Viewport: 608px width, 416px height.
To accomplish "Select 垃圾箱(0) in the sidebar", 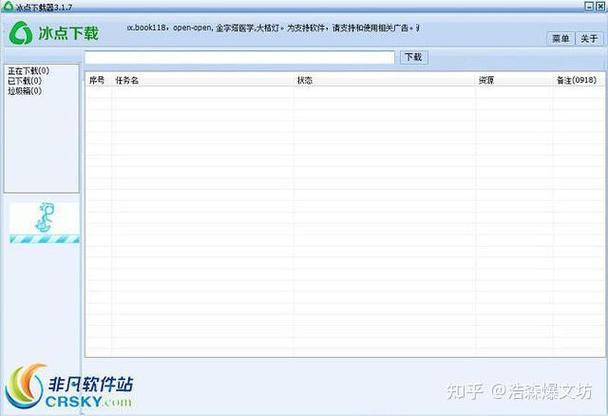I will [x=25, y=91].
